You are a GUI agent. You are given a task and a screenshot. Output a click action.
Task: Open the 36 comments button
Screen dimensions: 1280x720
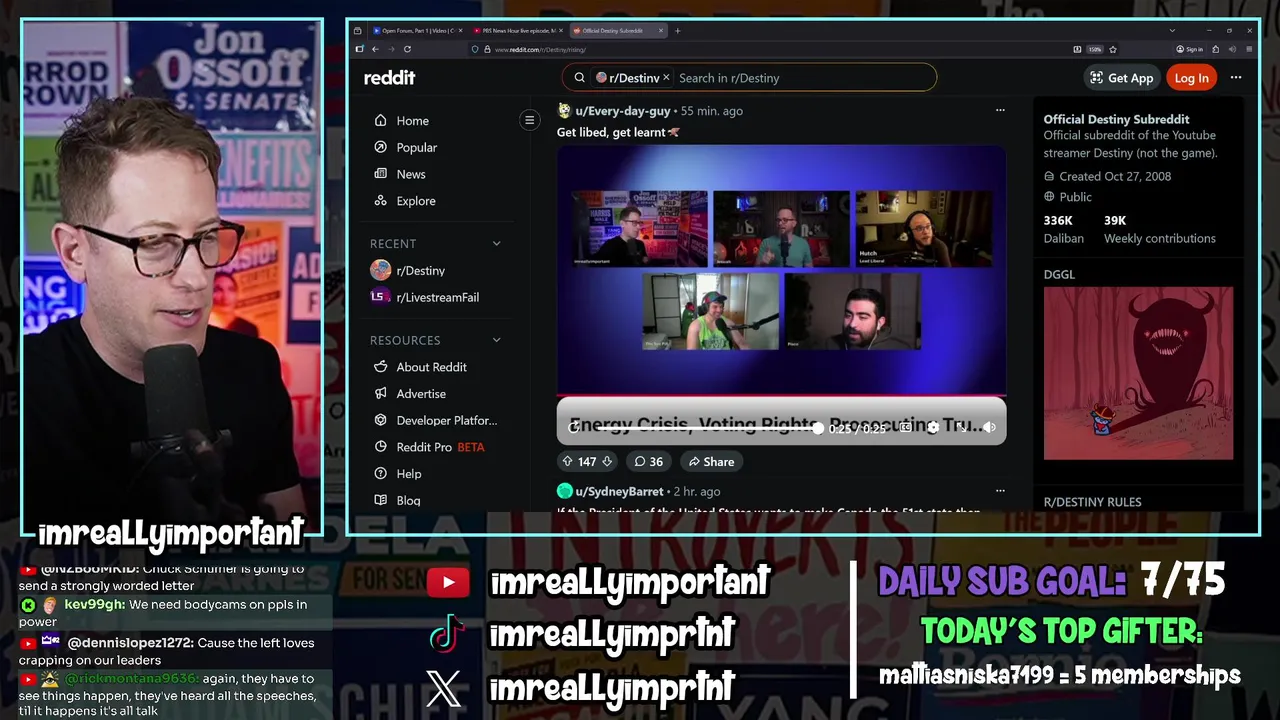(648, 462)
